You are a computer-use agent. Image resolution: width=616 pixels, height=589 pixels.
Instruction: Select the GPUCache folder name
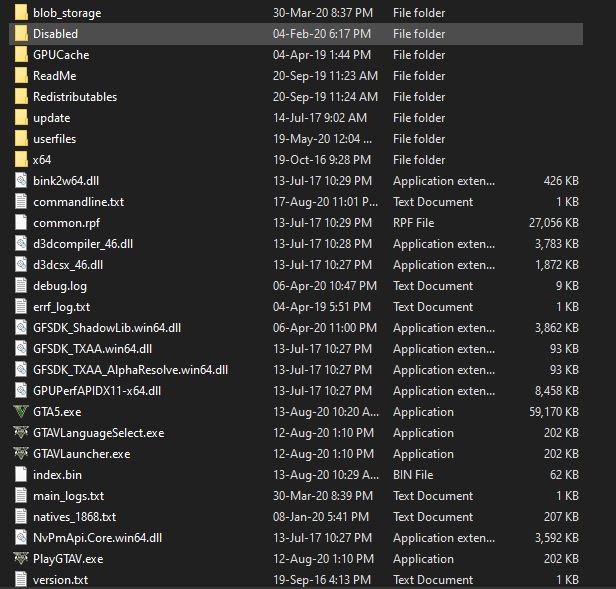[61, 55]
